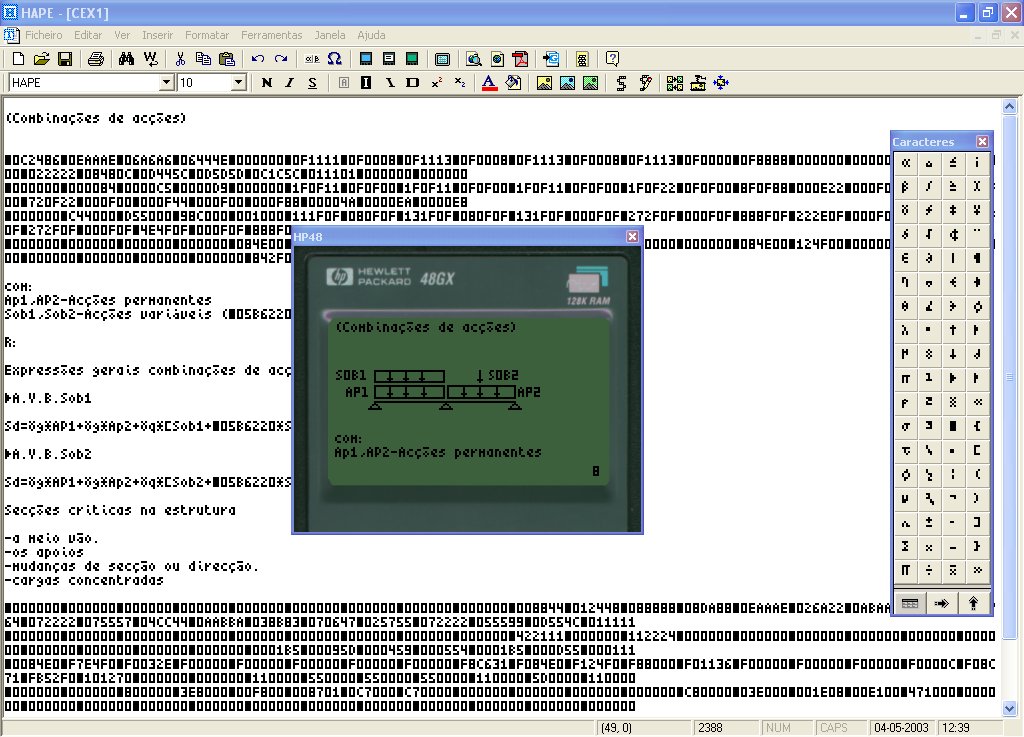Toggle bold (N) formatting

click(266, 82)
